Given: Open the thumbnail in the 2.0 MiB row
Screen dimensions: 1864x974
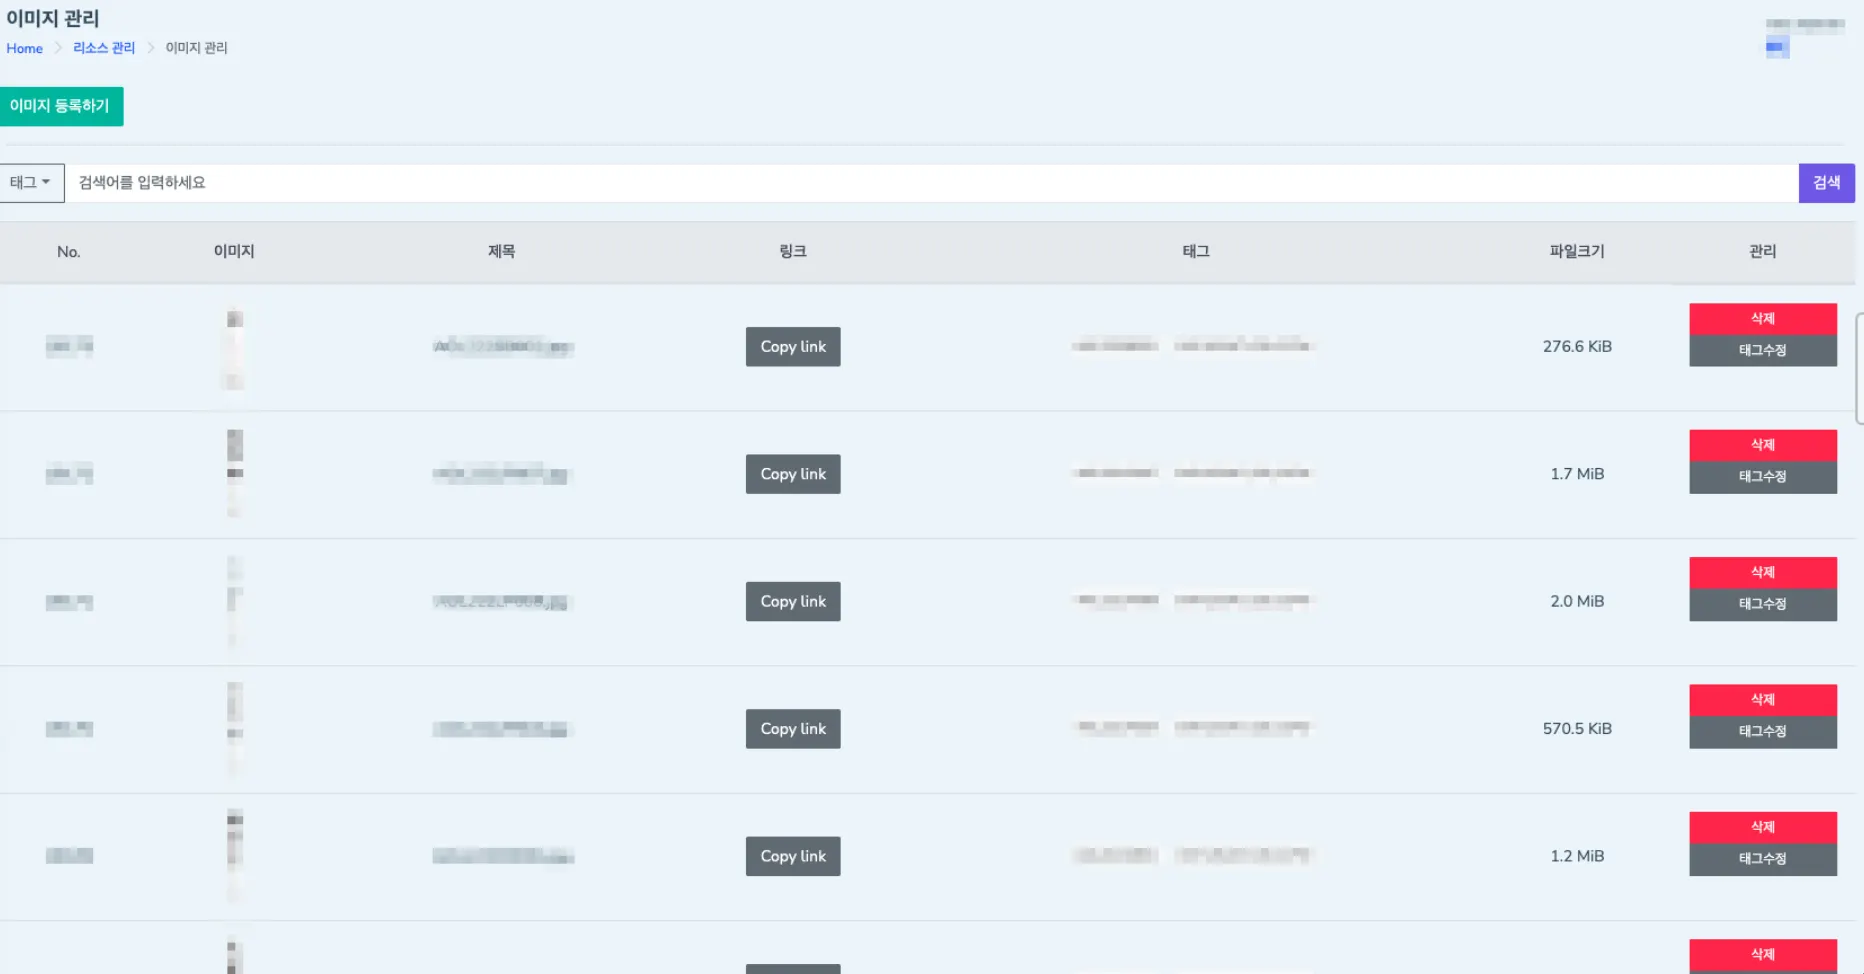Looking at the screenshot, I should coord(234,602).
